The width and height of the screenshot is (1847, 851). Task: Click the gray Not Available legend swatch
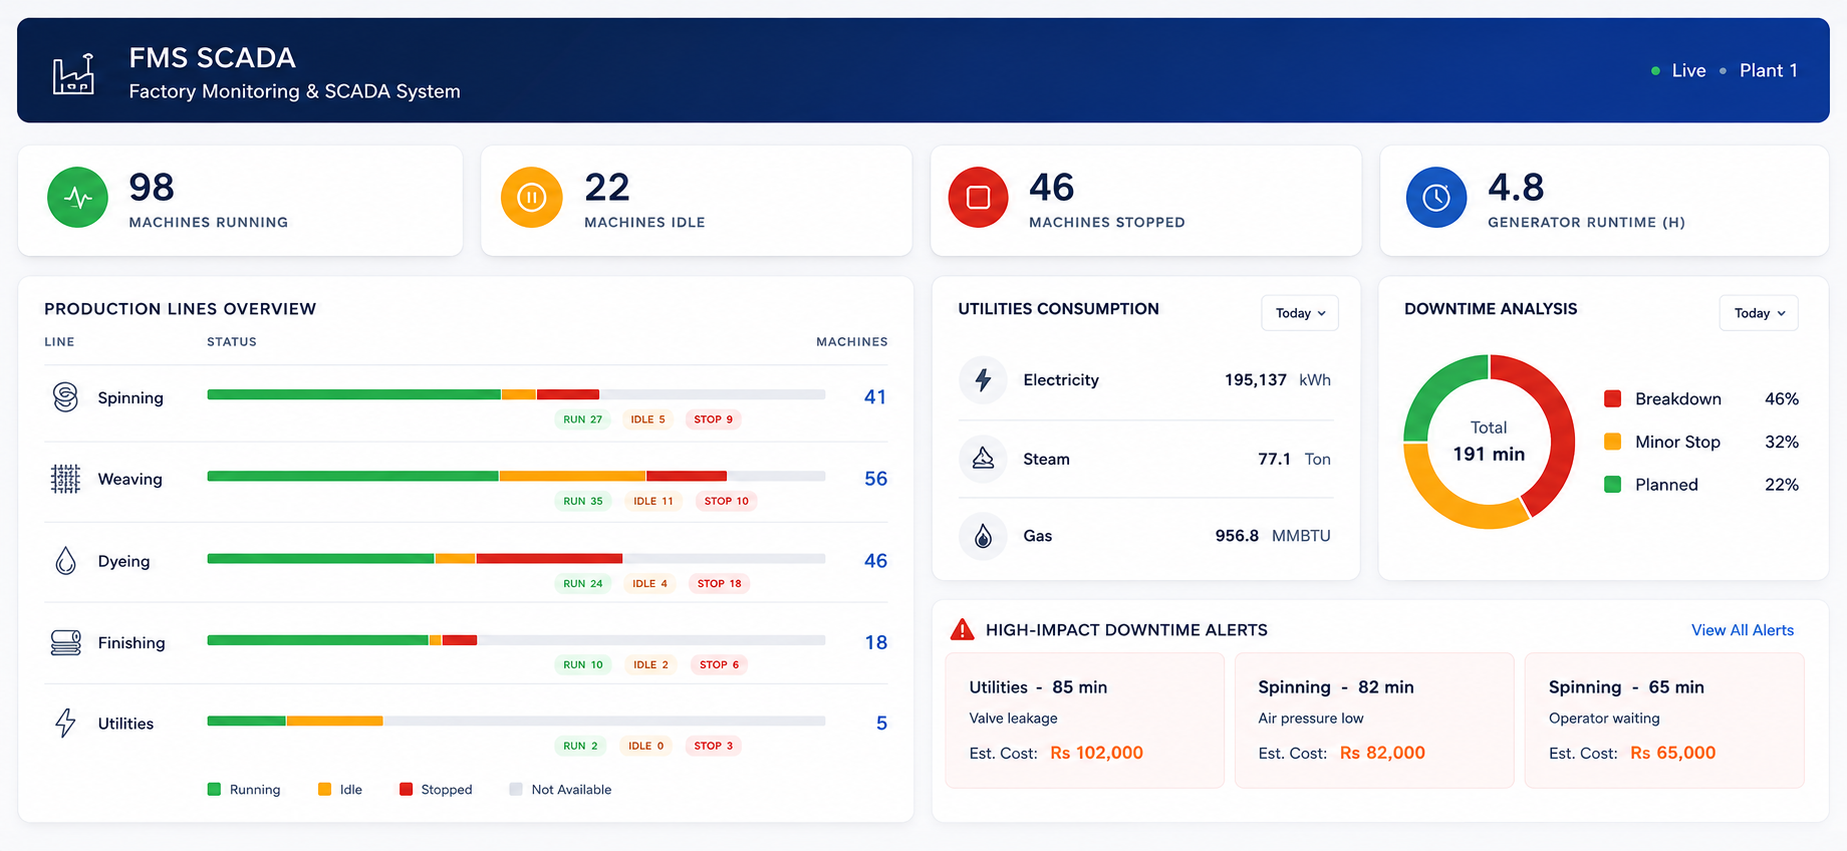point(516,789)
